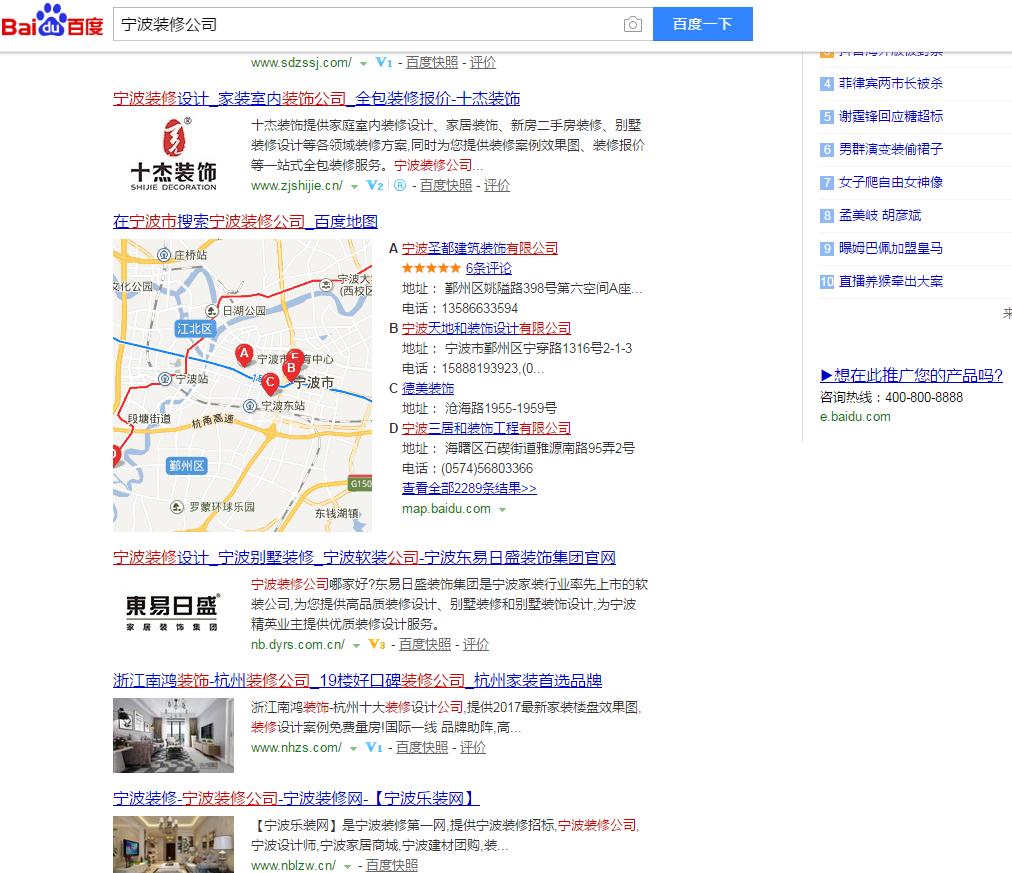Open 宁波乐装网 result title link
The height and width of the screenshot is (873, 1012).
click(296, 799)
